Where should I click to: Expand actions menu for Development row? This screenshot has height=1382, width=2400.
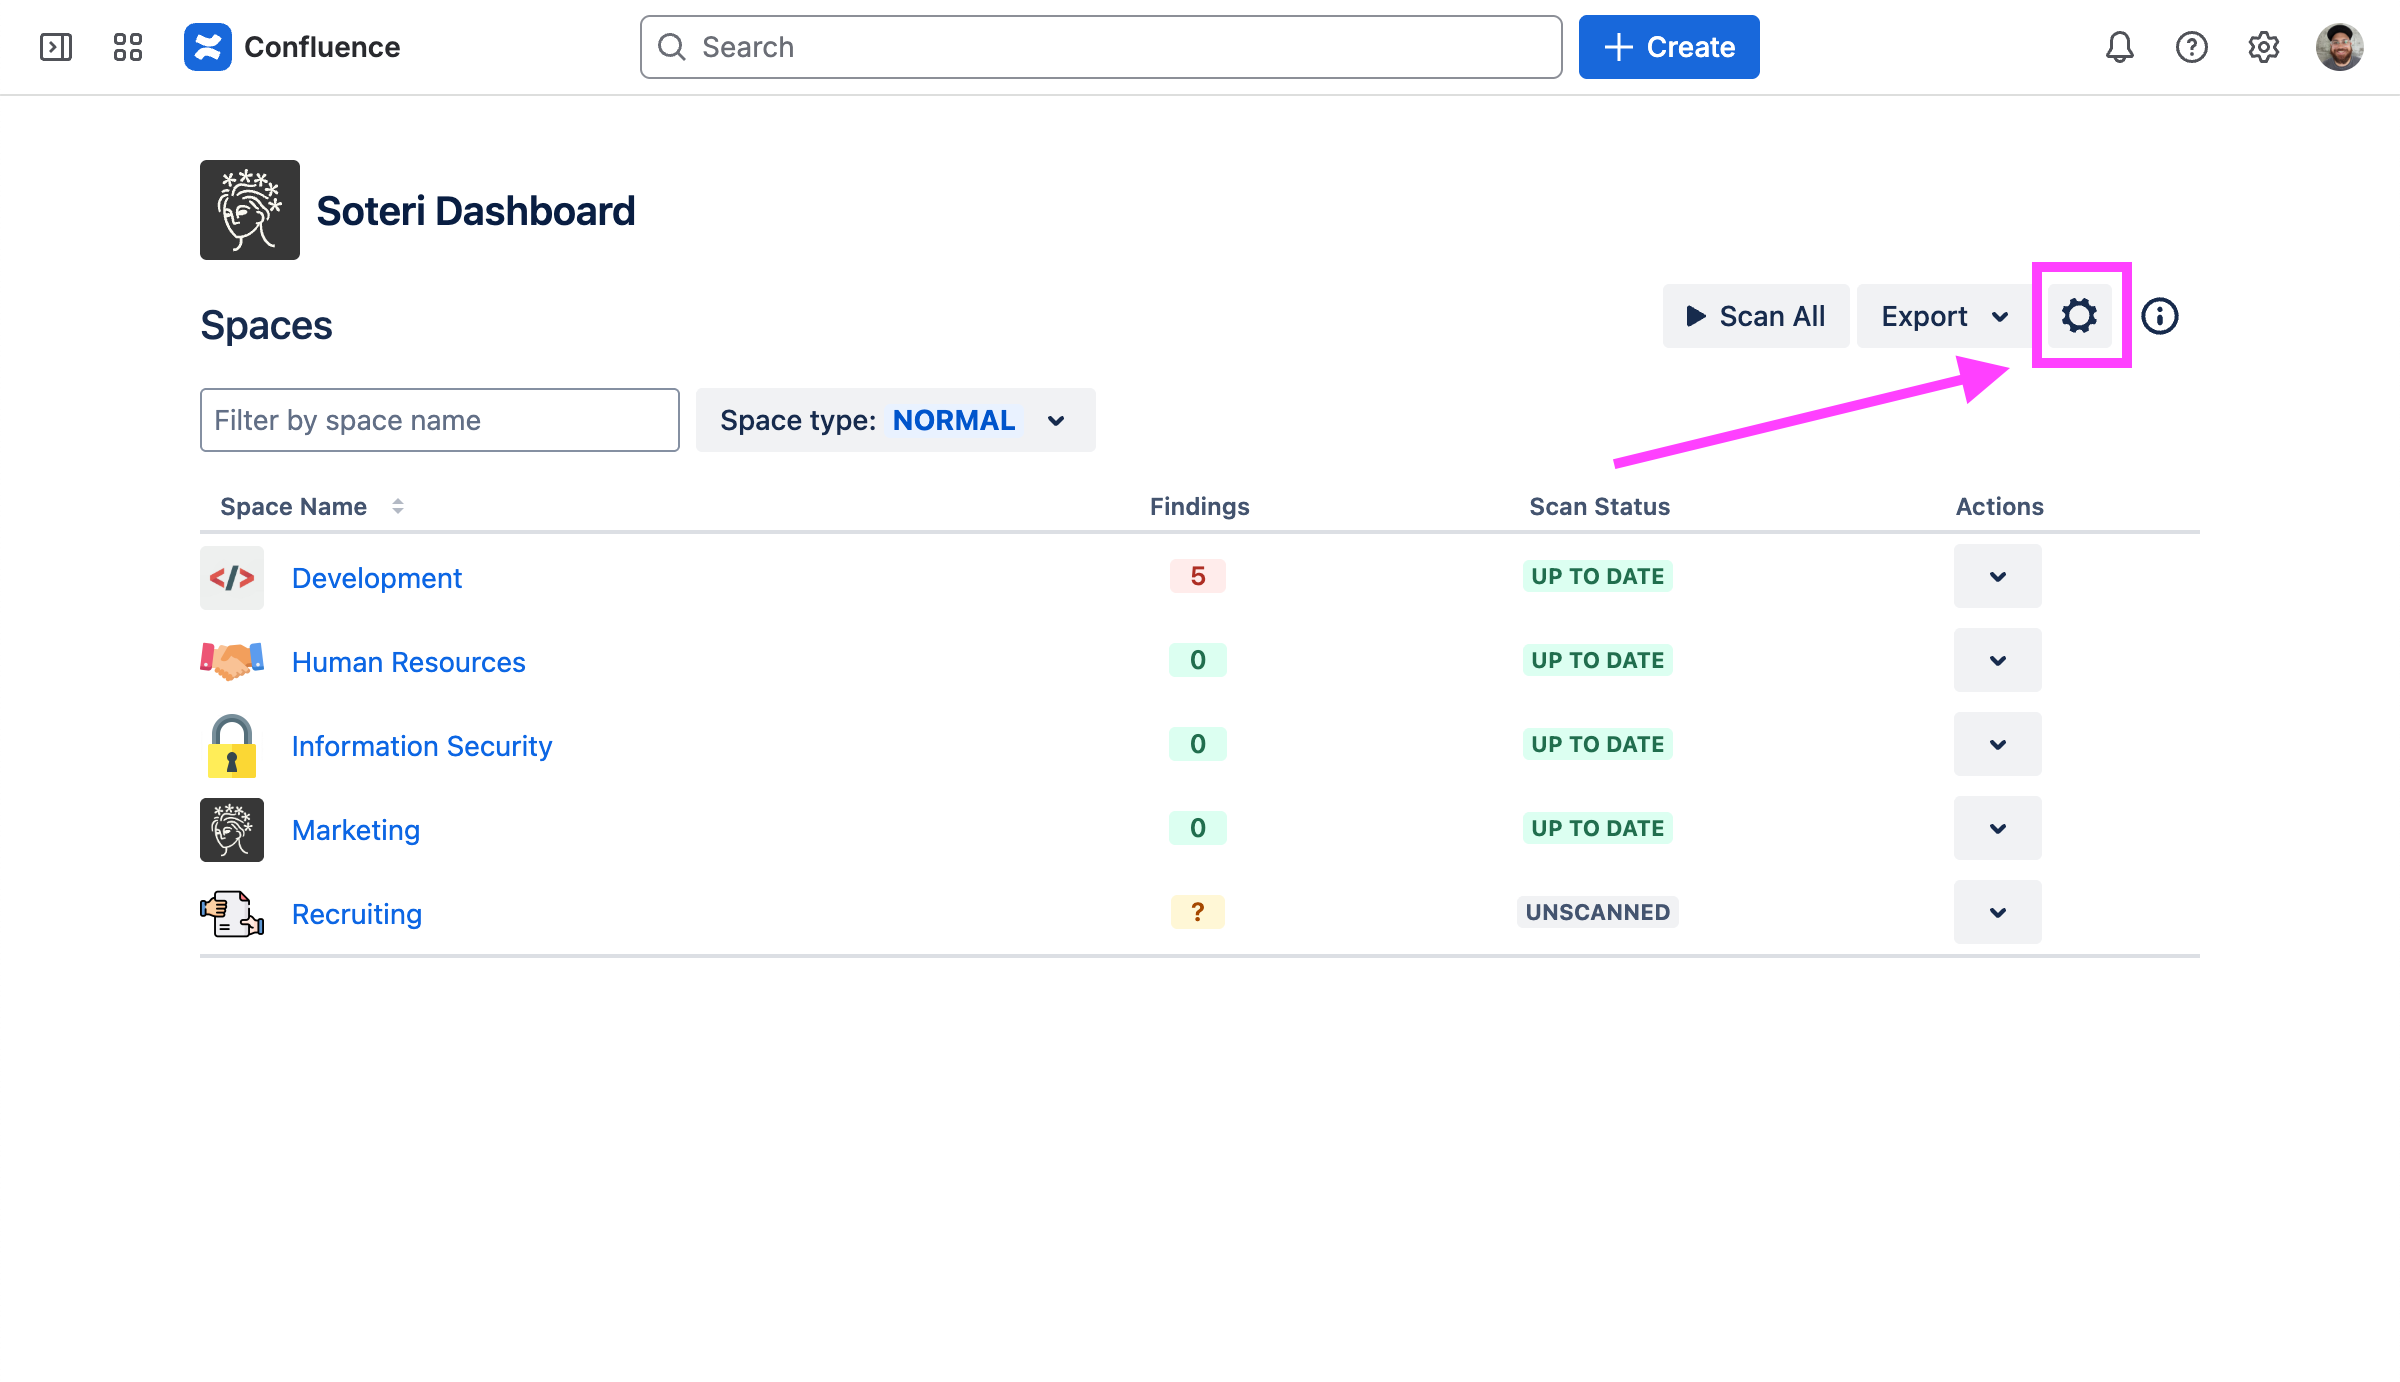tap(1997, 576)
